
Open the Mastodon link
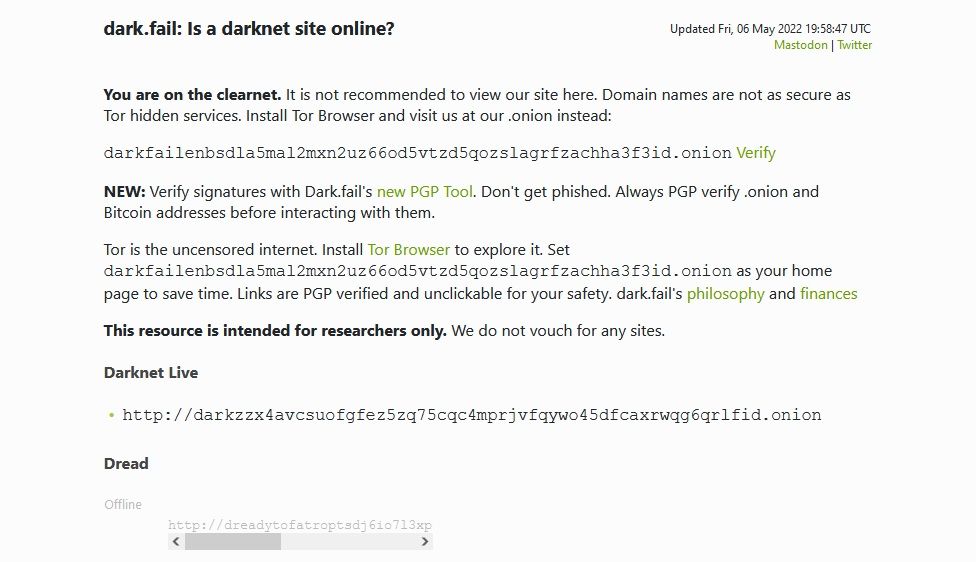pyautogui.click(x=802, y=45)
